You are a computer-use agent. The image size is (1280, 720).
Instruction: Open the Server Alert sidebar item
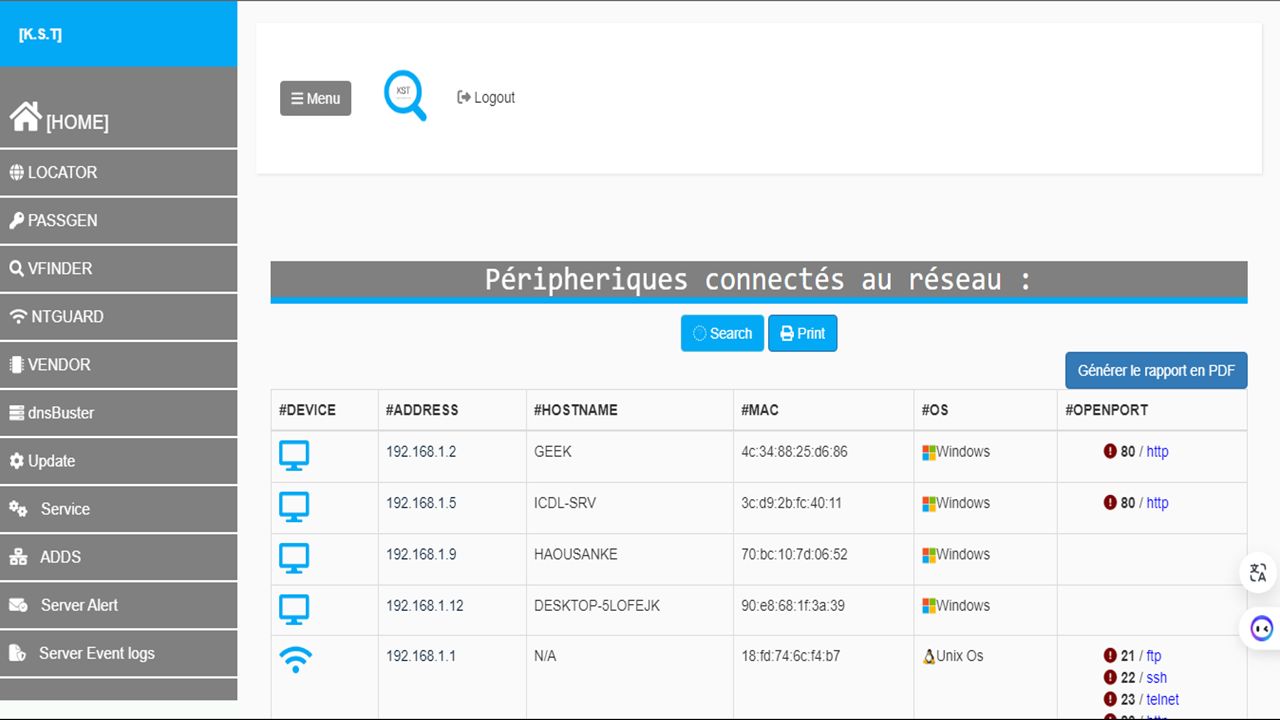tap(118, 604)
